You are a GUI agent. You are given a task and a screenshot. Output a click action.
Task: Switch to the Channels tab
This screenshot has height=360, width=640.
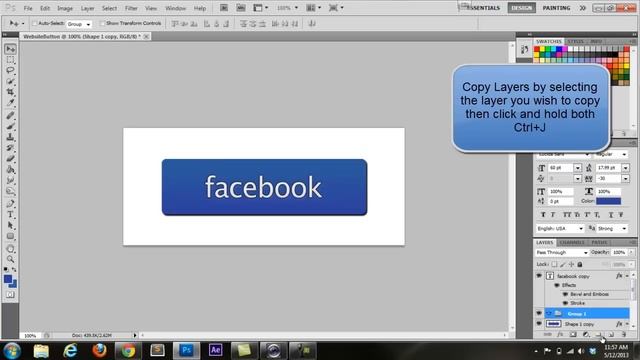571,242
